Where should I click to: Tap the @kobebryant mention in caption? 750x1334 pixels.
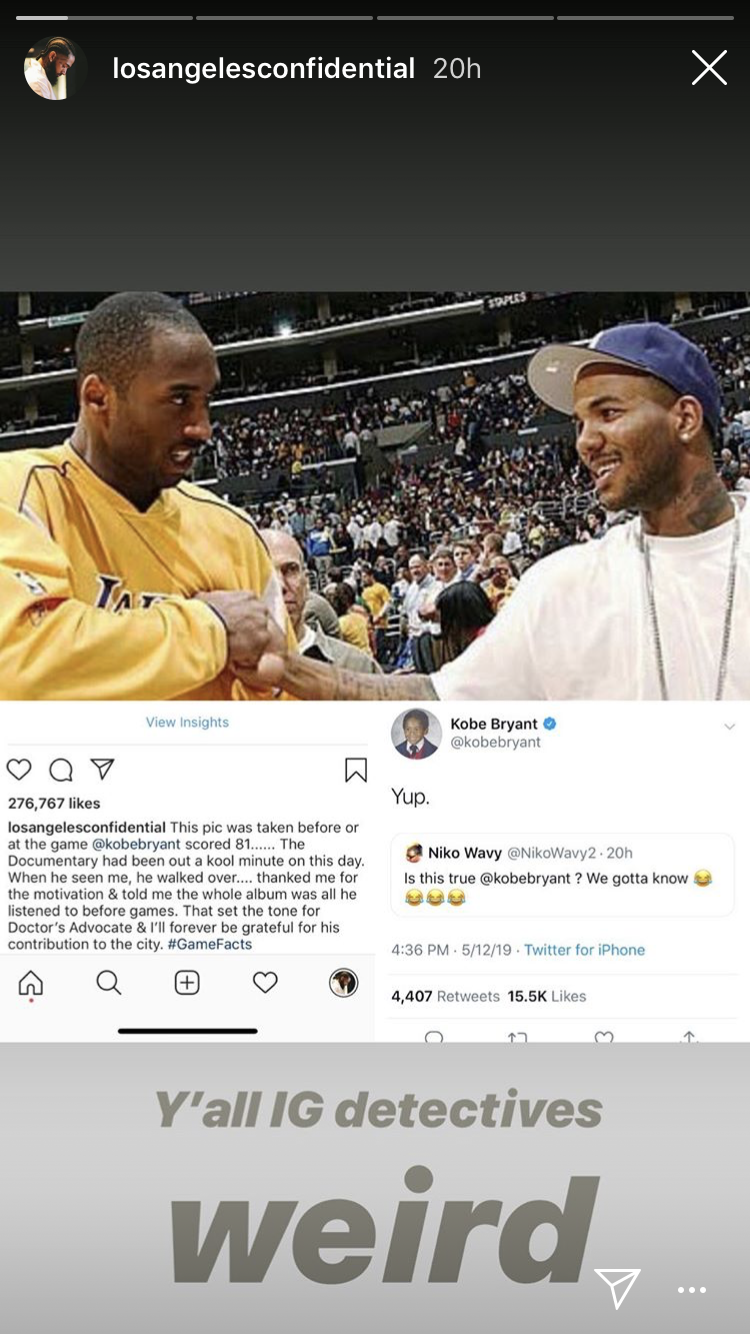pyautogui.click(x=137, y=844)
